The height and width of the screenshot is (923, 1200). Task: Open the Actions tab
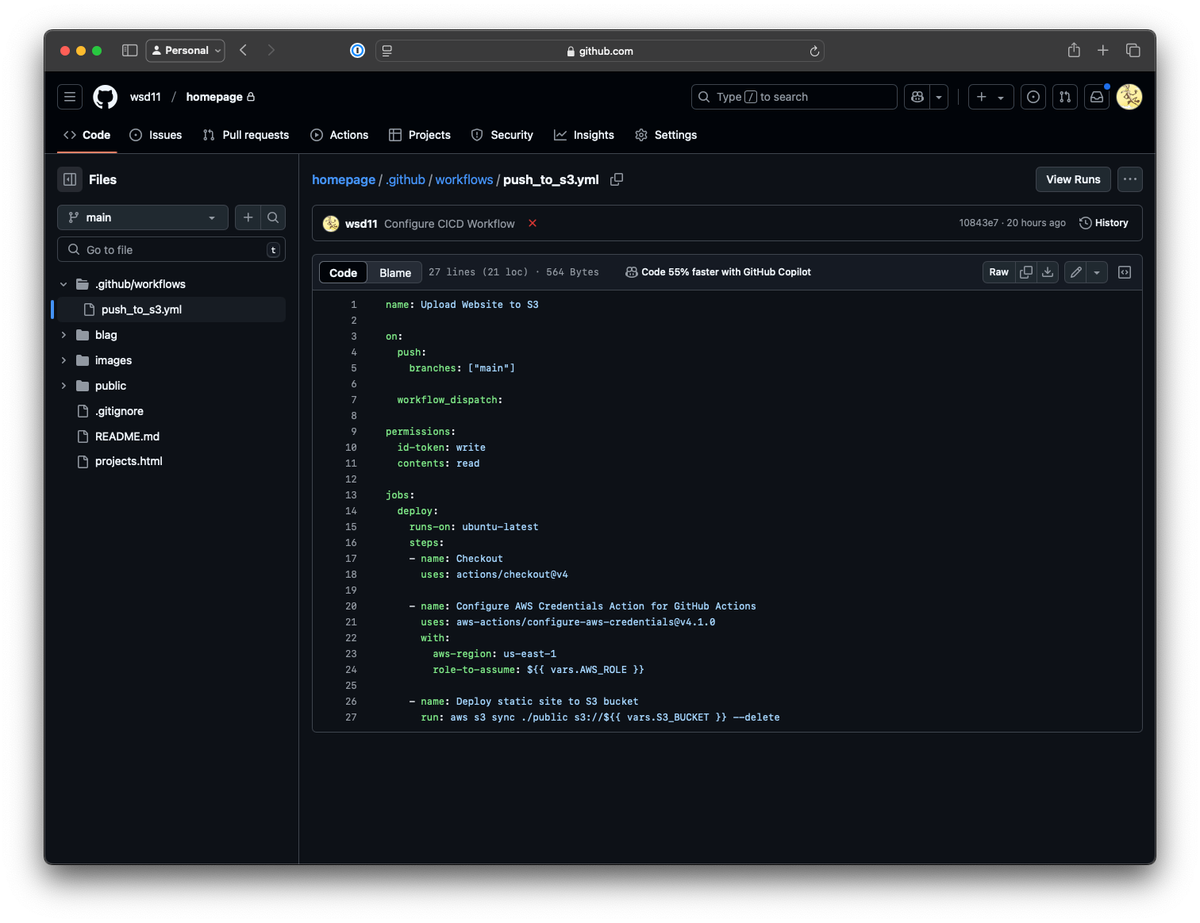coord(339,135)
